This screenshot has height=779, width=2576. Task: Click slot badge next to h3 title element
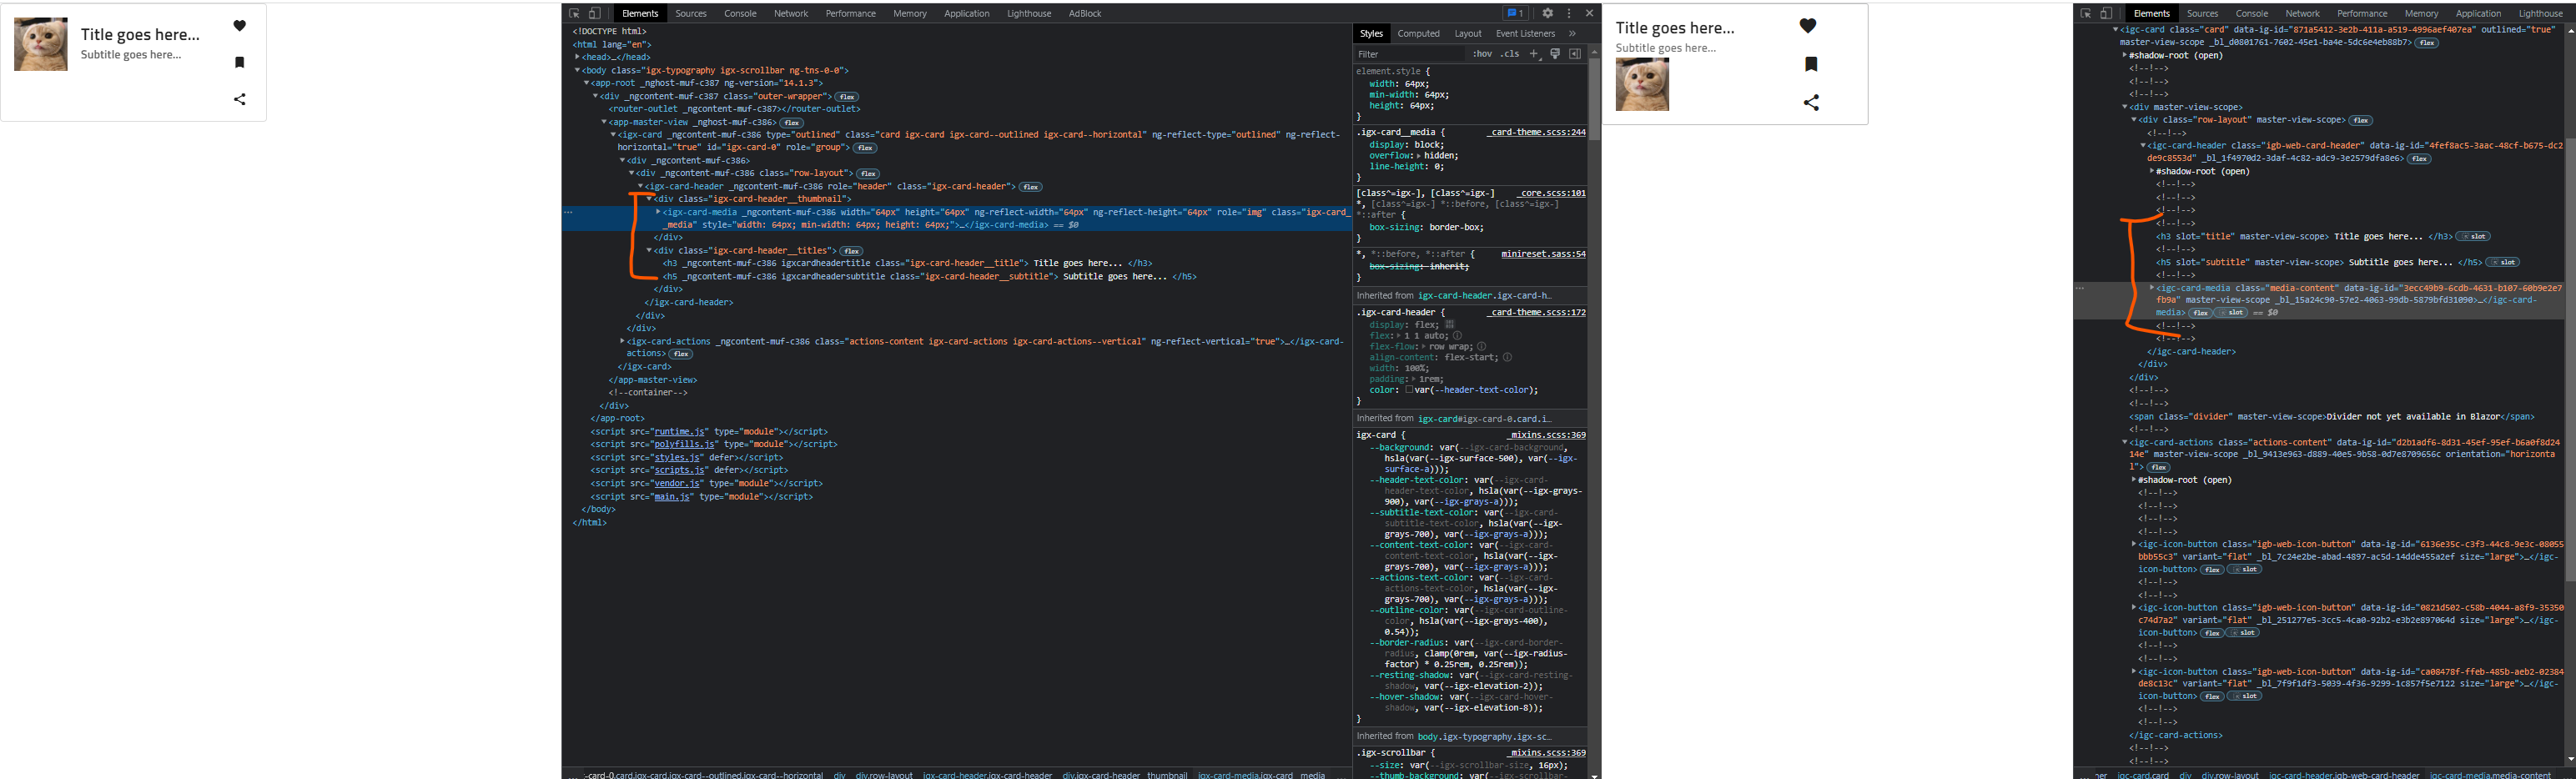(2475, 237)
